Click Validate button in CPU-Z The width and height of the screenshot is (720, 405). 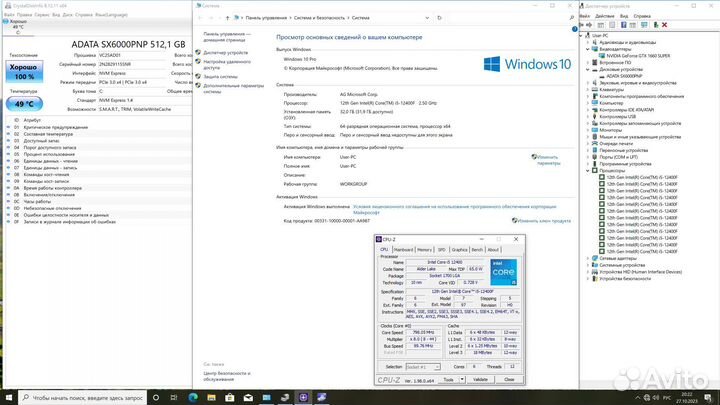480,380
